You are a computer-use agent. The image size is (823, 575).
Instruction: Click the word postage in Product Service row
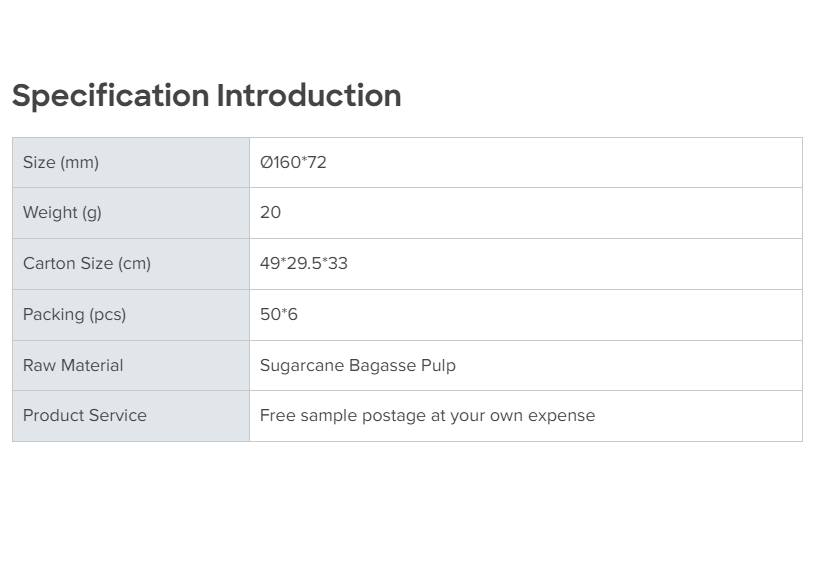pyautogui.click(x=396, y=416)
